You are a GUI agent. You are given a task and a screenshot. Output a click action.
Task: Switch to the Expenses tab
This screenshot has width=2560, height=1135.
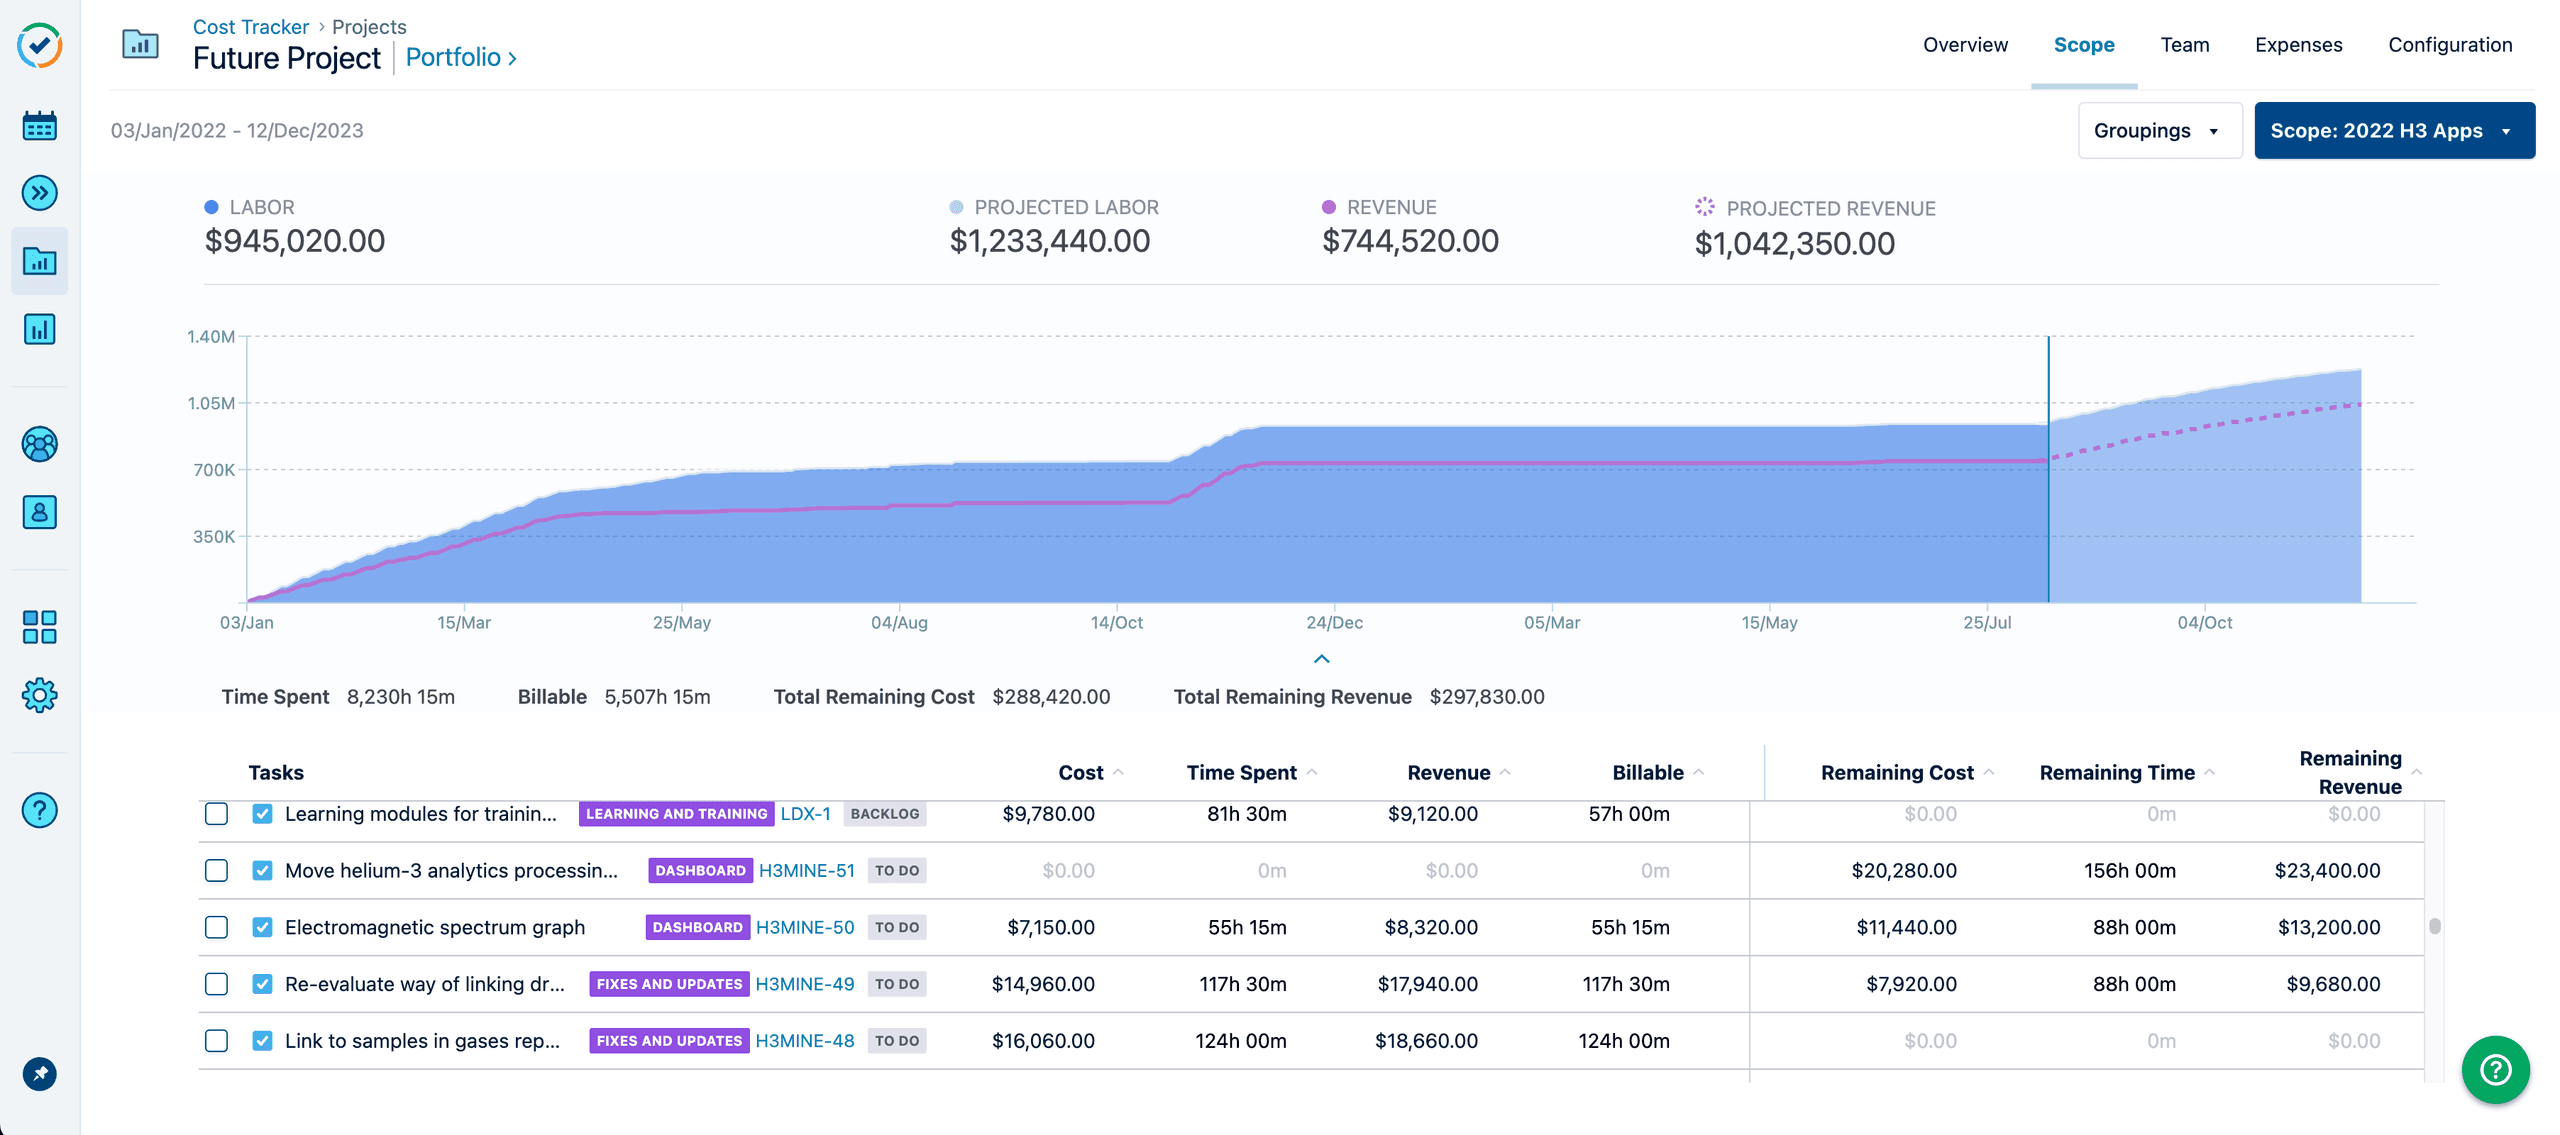coord(2297,45)
